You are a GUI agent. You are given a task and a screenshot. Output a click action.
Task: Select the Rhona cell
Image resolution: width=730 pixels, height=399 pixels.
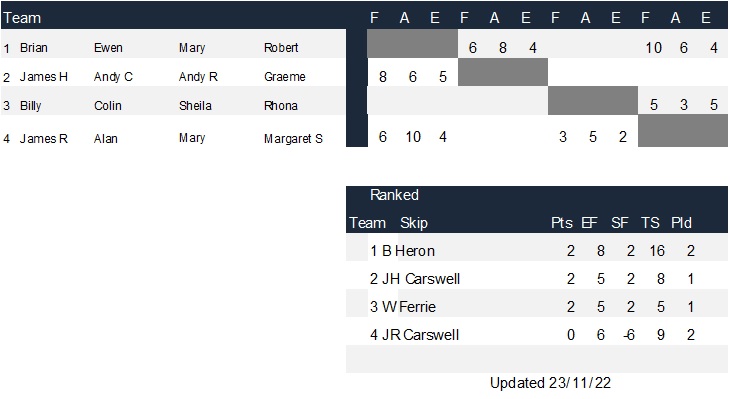coord(280,106)
